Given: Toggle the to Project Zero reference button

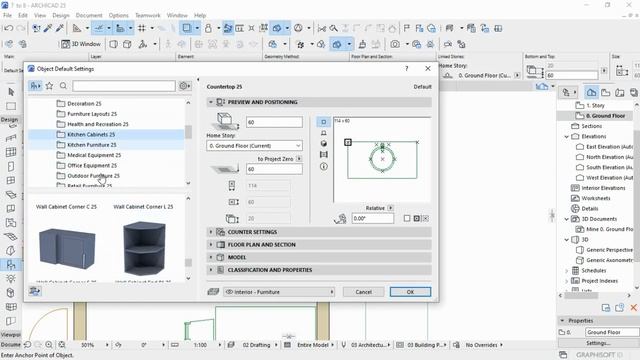Looking at the screenshot, I should (299, 158).
